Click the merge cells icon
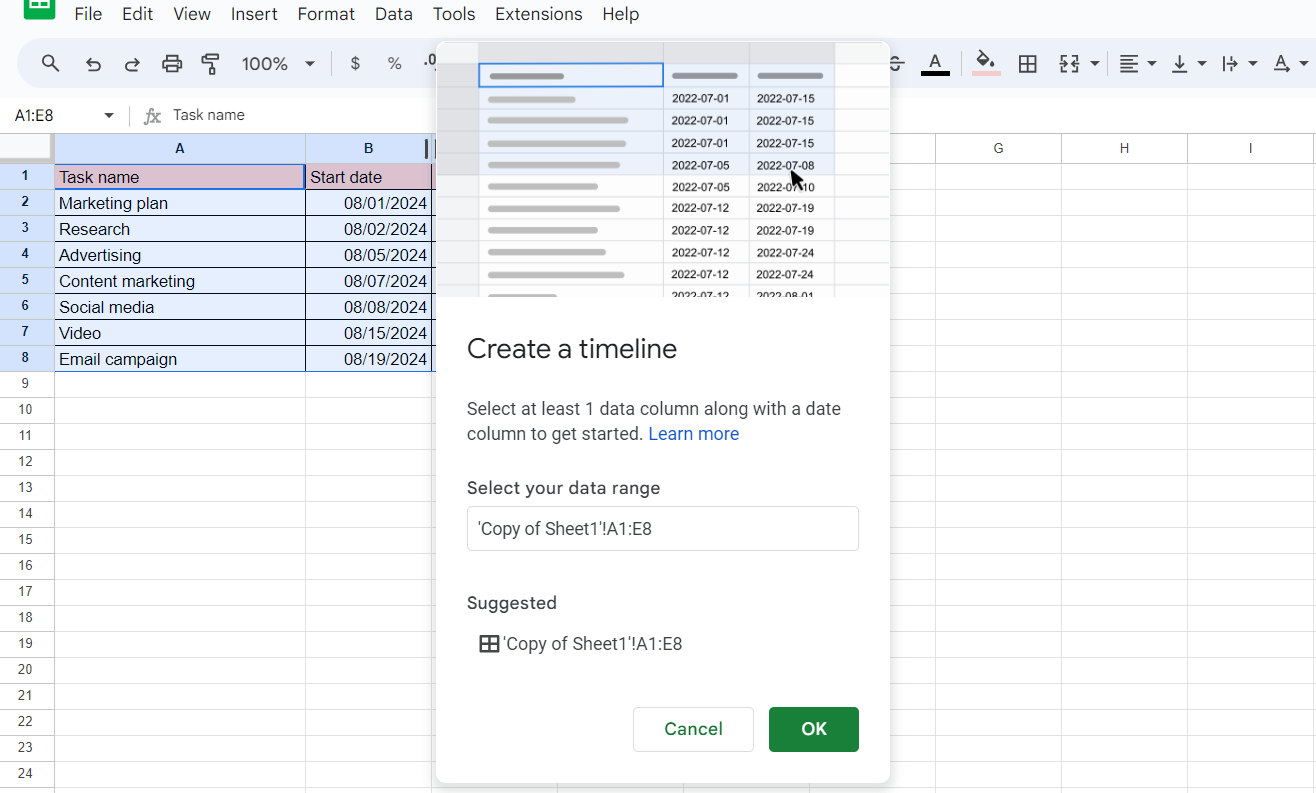The height and width of the screenshot is (793, 1316). pyautogui.click(x=1069, y=64)
